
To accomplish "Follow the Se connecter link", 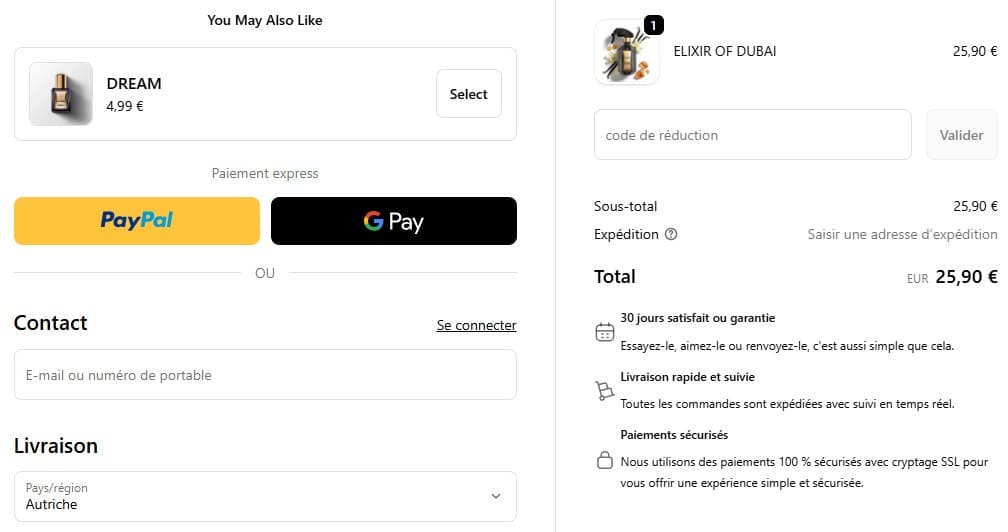I will pos(476,325).
